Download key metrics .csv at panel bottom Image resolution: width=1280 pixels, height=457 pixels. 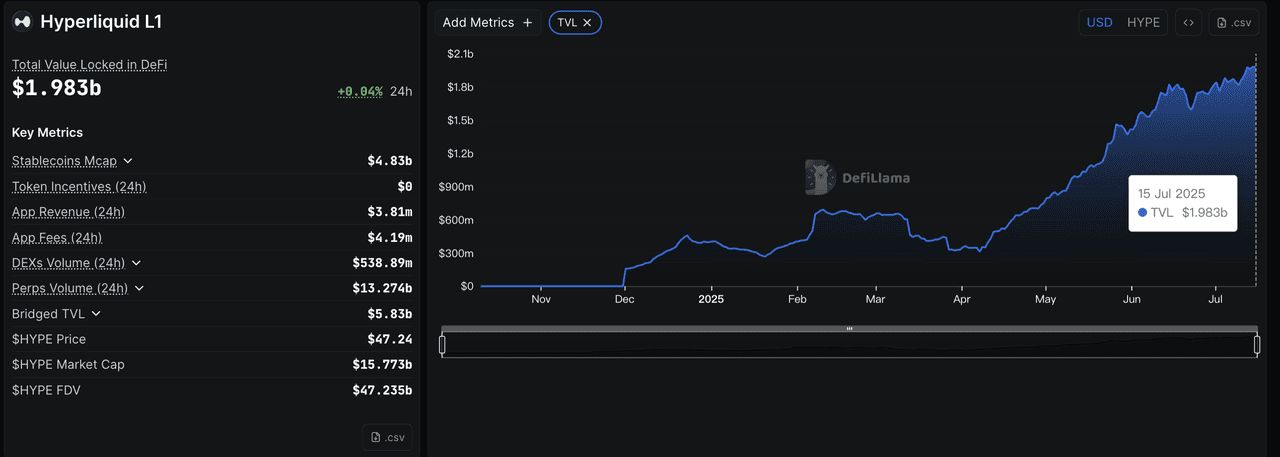[x=387, y=437]
